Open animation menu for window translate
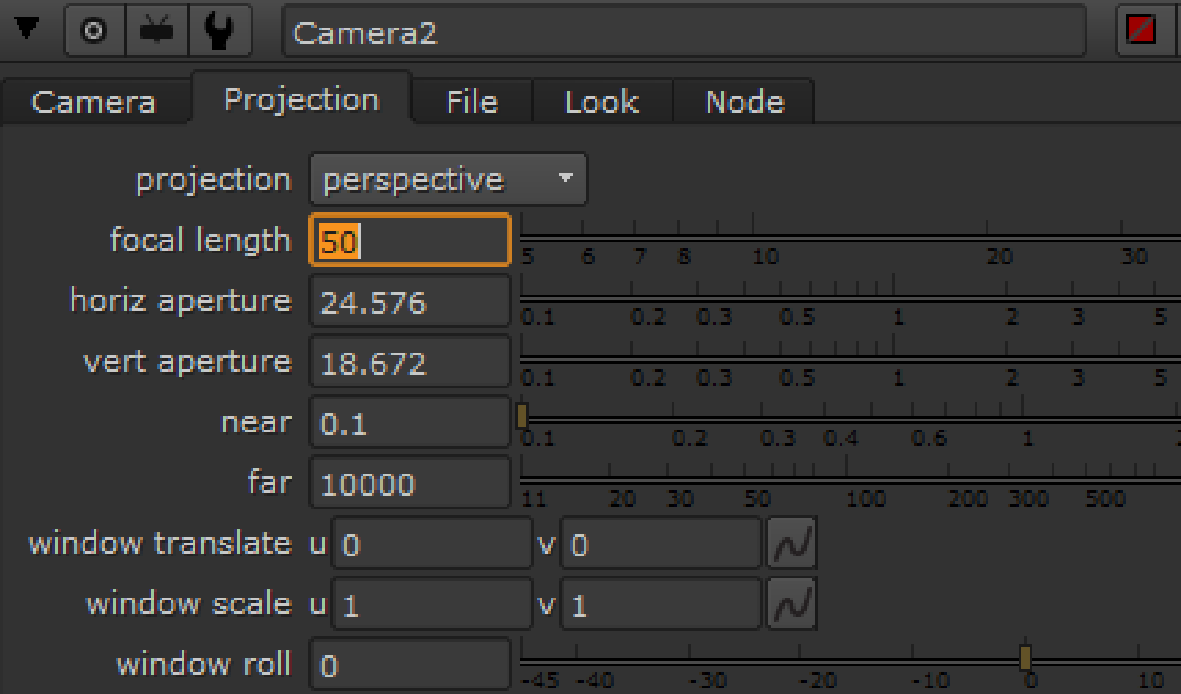The image size is (1181, 694). coord(791,544)
